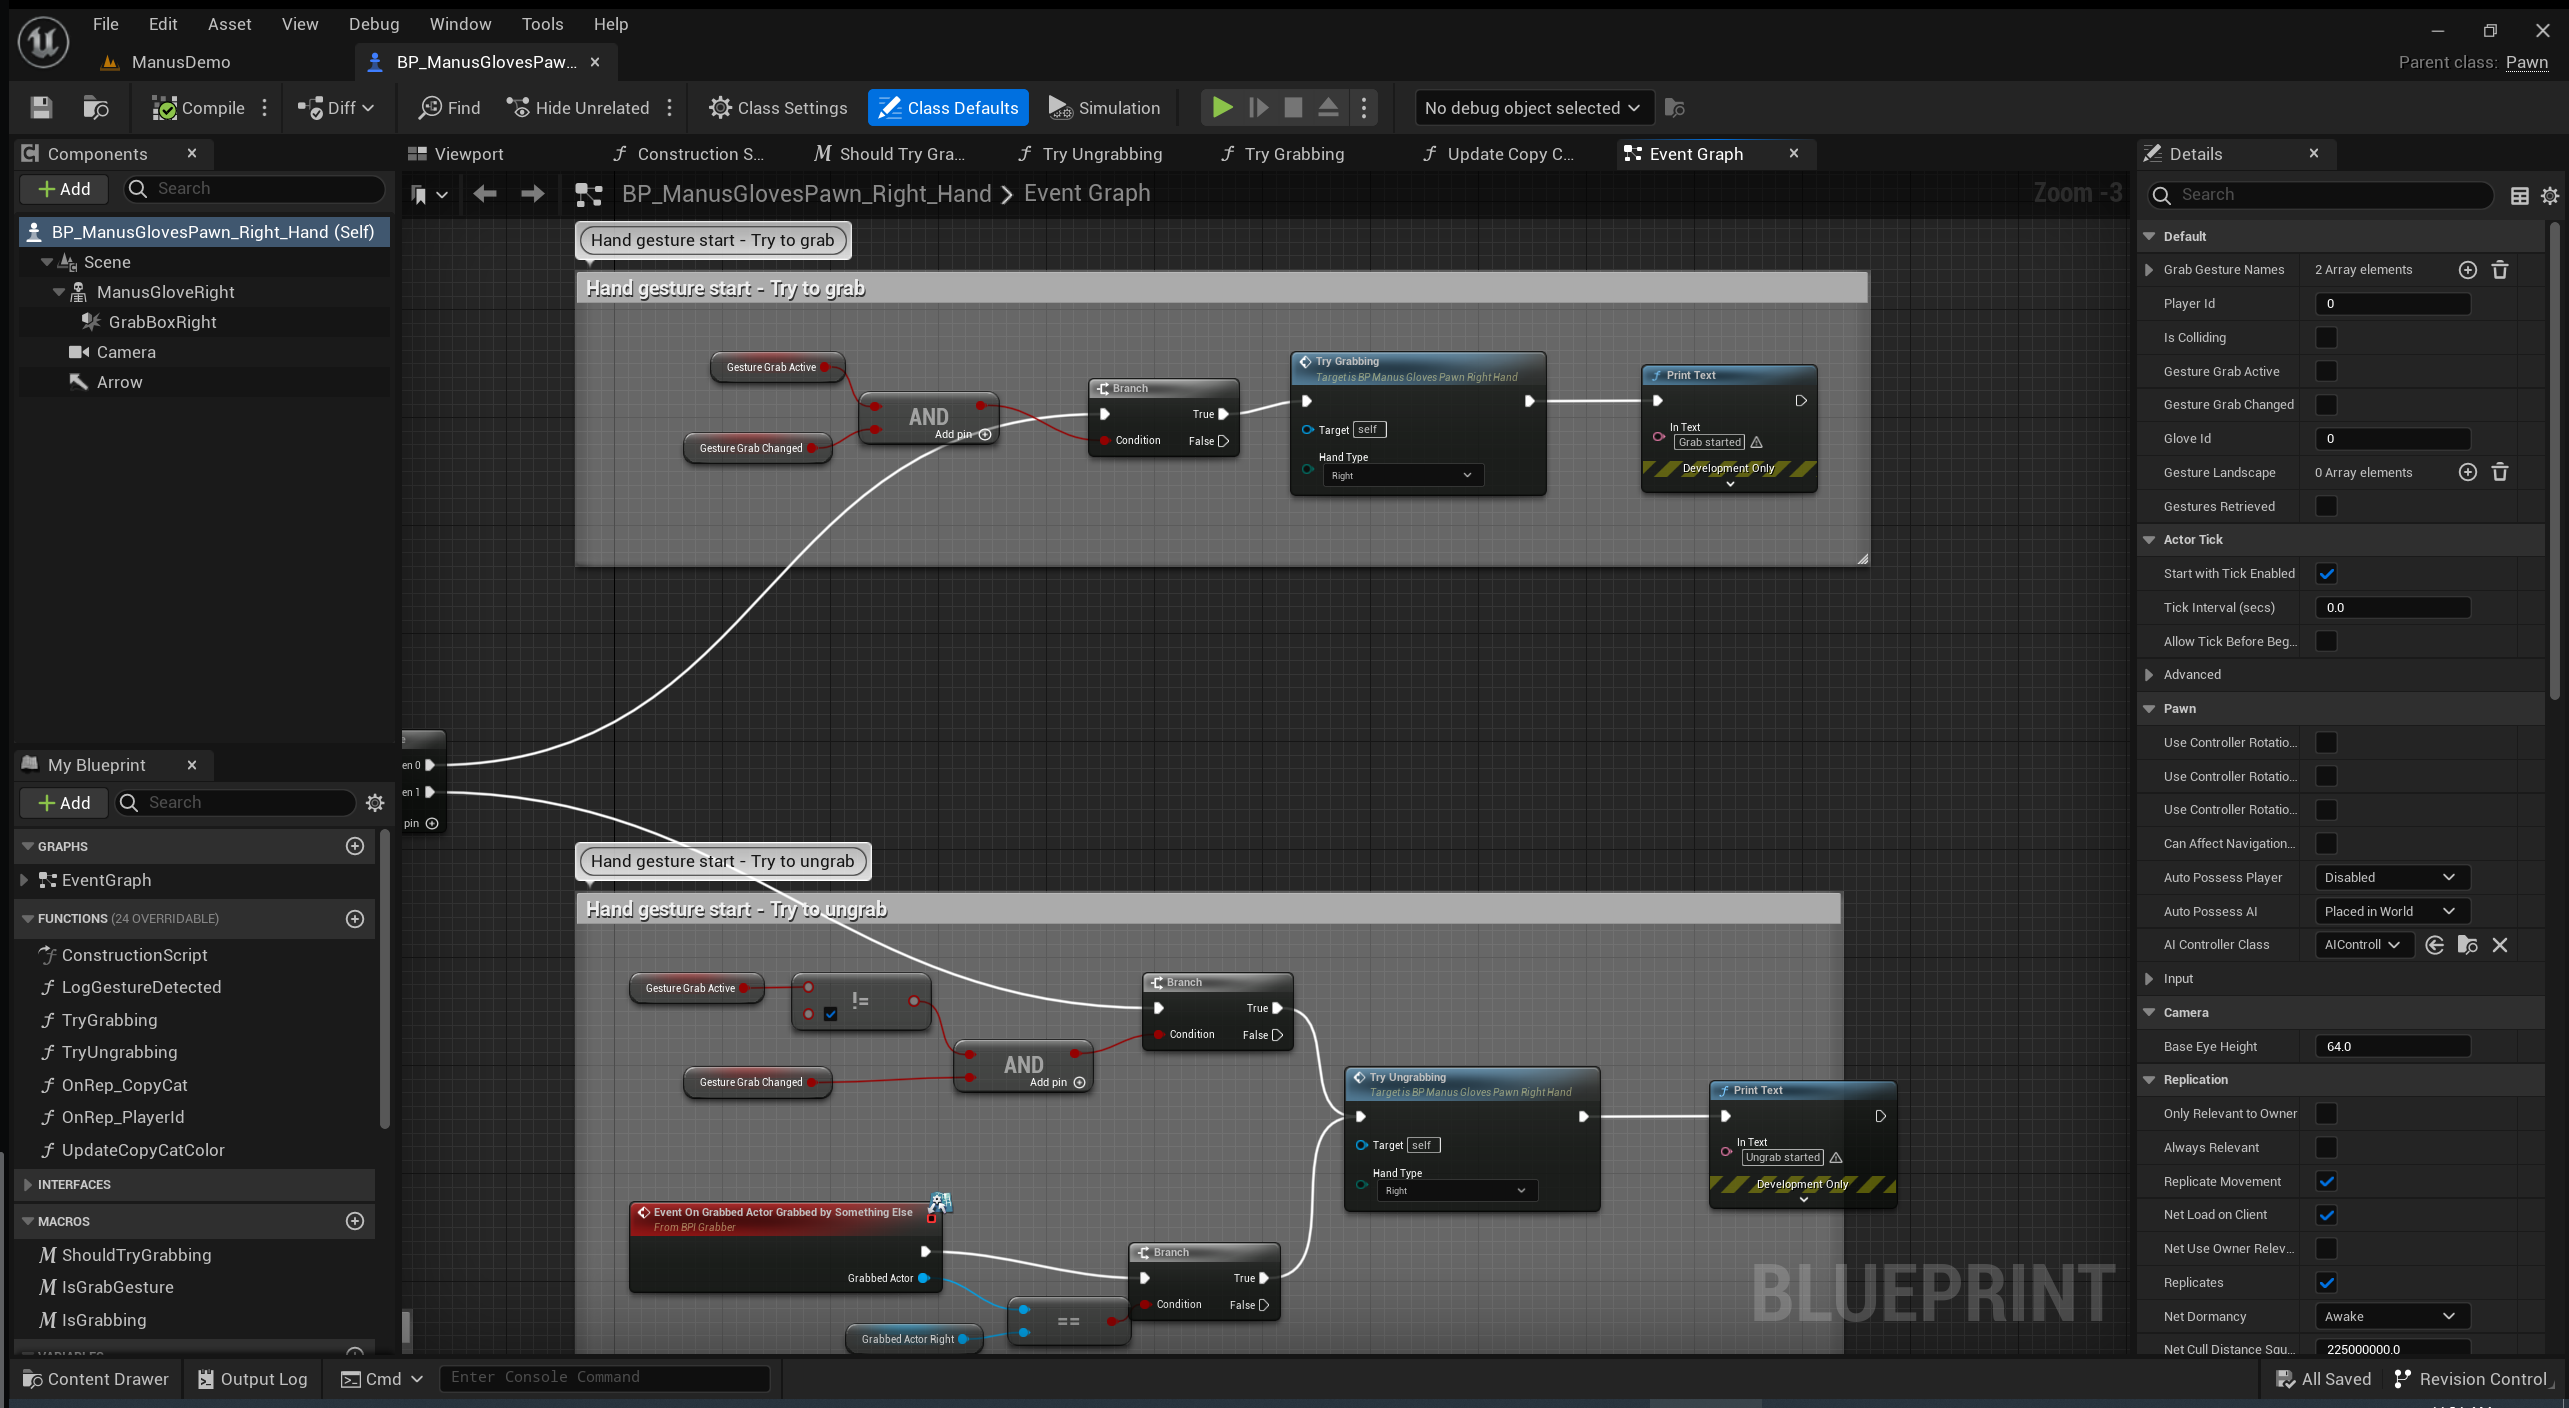
Task: Expand the Advanced section in Details
Action: (x=2149, y=675)
